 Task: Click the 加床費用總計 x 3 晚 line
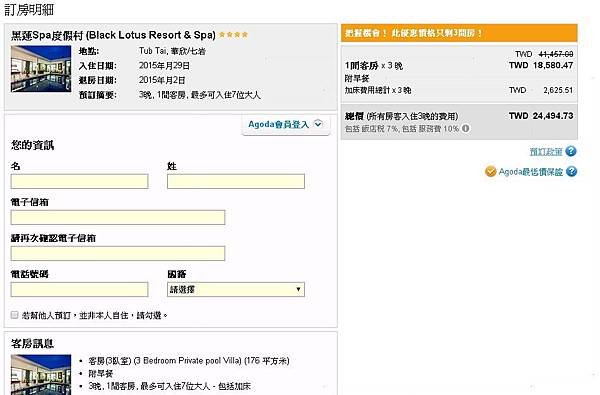pos(378,90)
